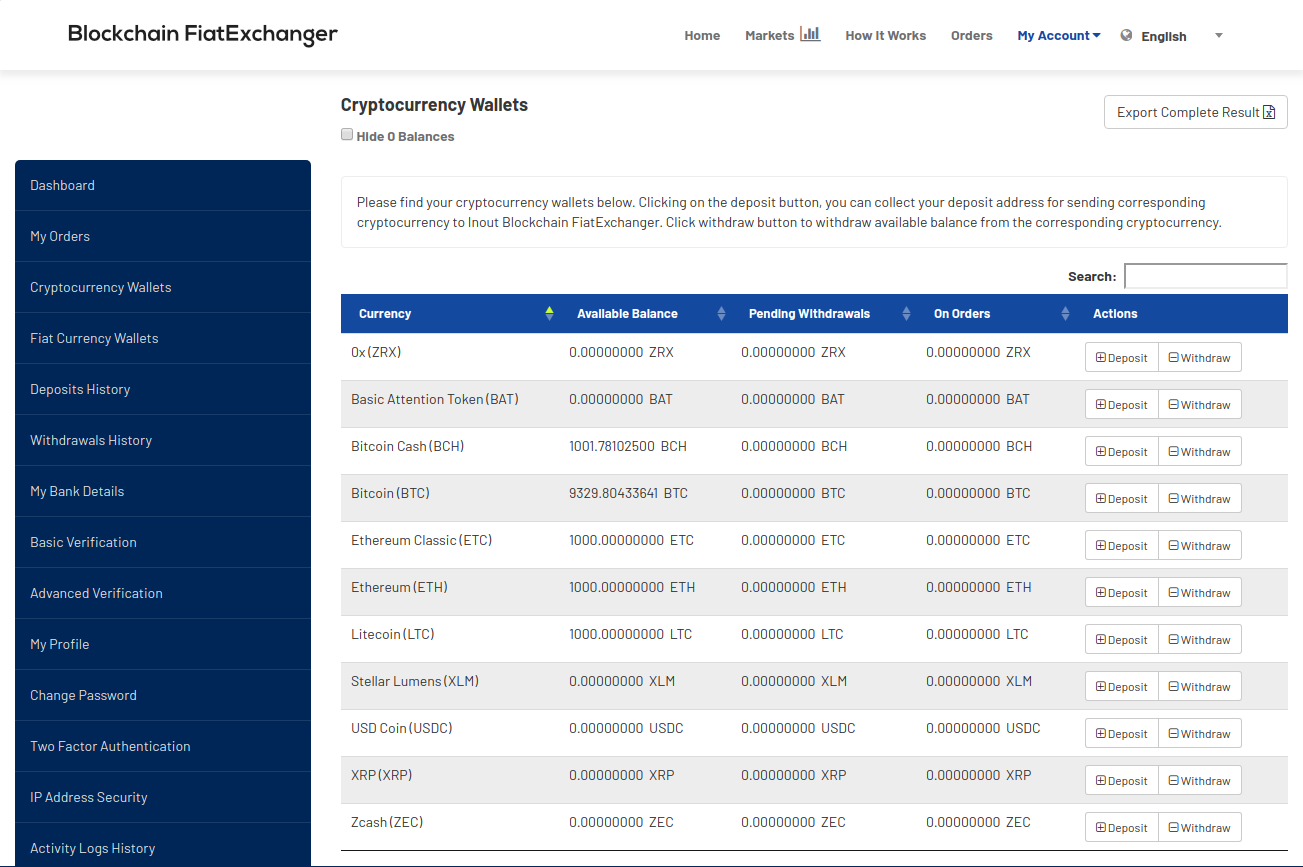Open the language selector caret at top right
The image size is (1303, 867).
[1218, 35]
